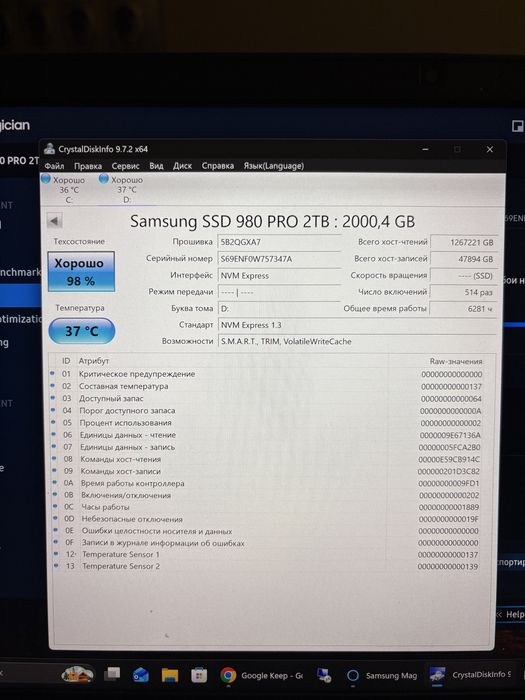Select the Стандарт field NVM Express 1.3
This screenshot has height=700, width=525.
tap(357, 325)
